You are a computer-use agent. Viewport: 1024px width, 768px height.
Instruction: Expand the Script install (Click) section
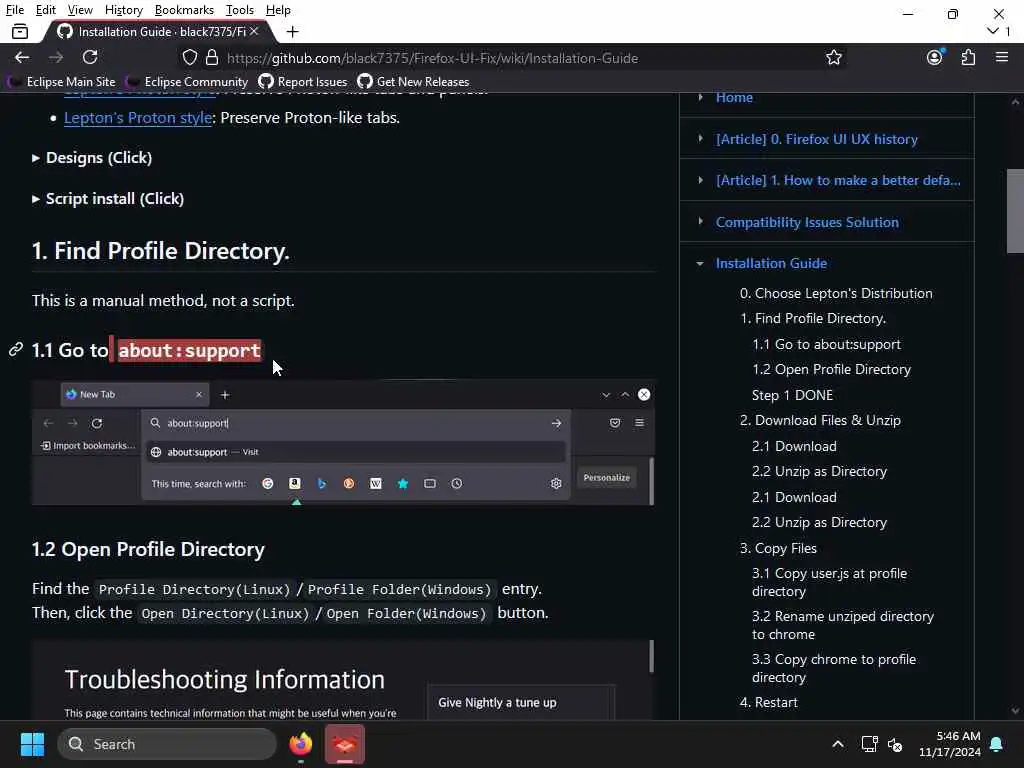pos(108,199)
